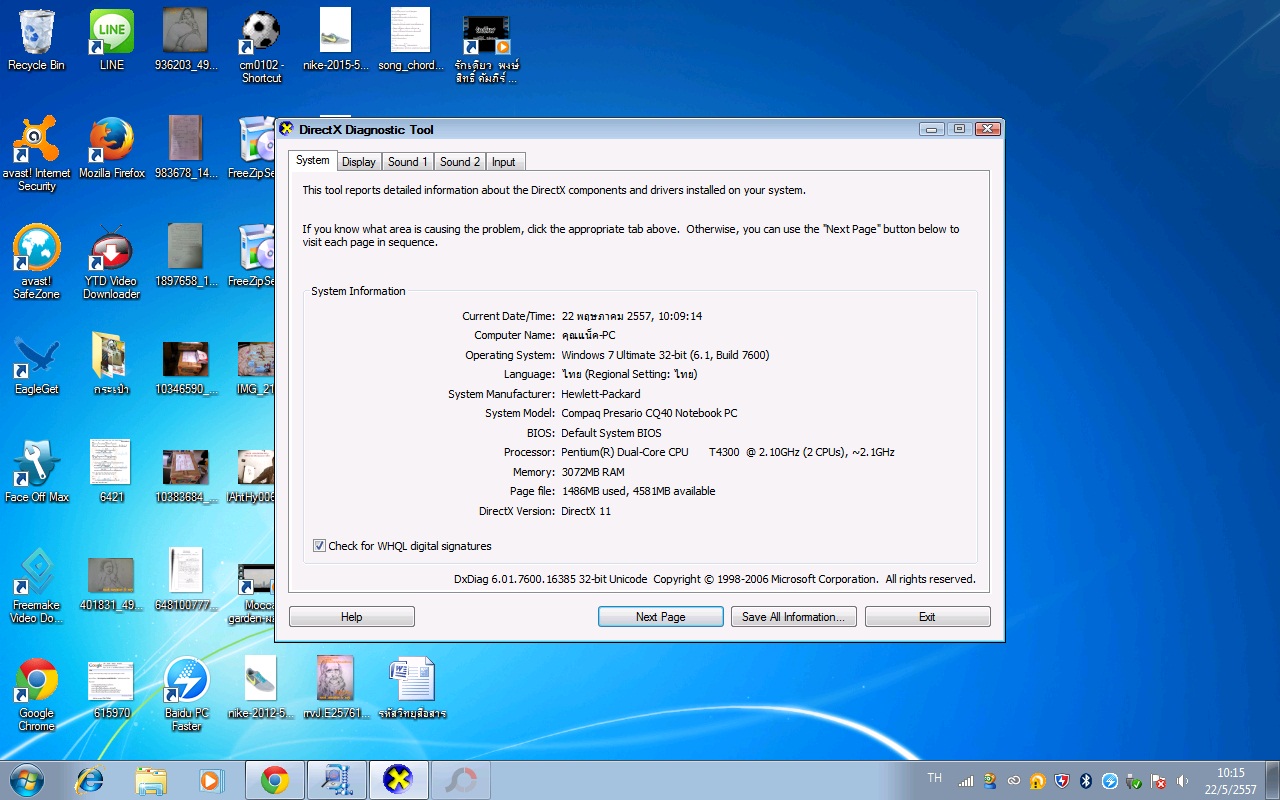Click the volume speaker tray icon
This screenshot has width=1280, height=800.
pos(1183,781)
